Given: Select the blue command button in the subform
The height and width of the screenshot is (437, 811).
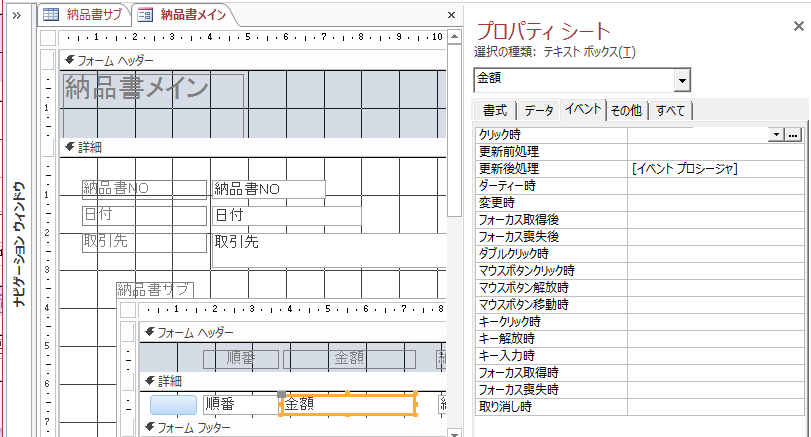Looking at the screenshot, I should (x=174, y=405).
